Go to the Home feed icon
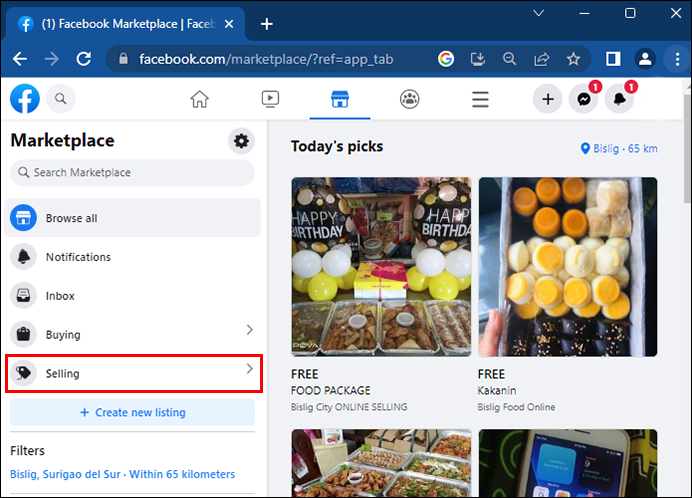This screenshot has height=498, width=692. pos(199,99)
